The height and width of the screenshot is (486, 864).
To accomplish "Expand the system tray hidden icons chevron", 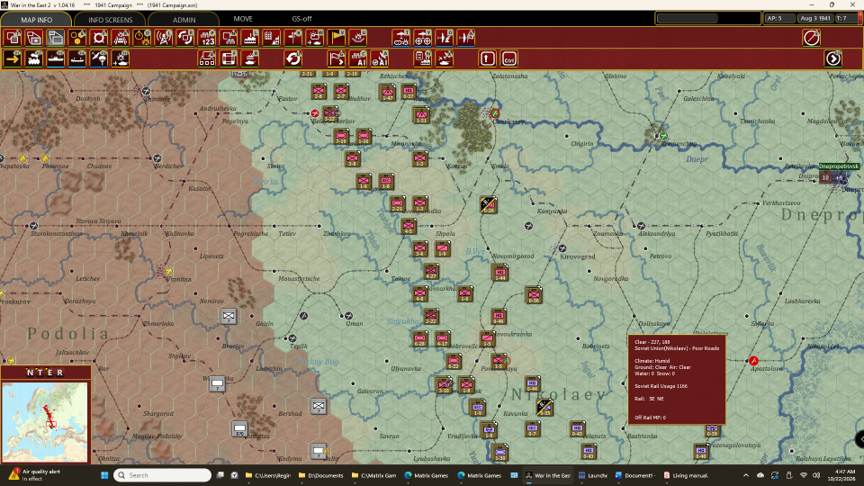I will click(746, 475).
